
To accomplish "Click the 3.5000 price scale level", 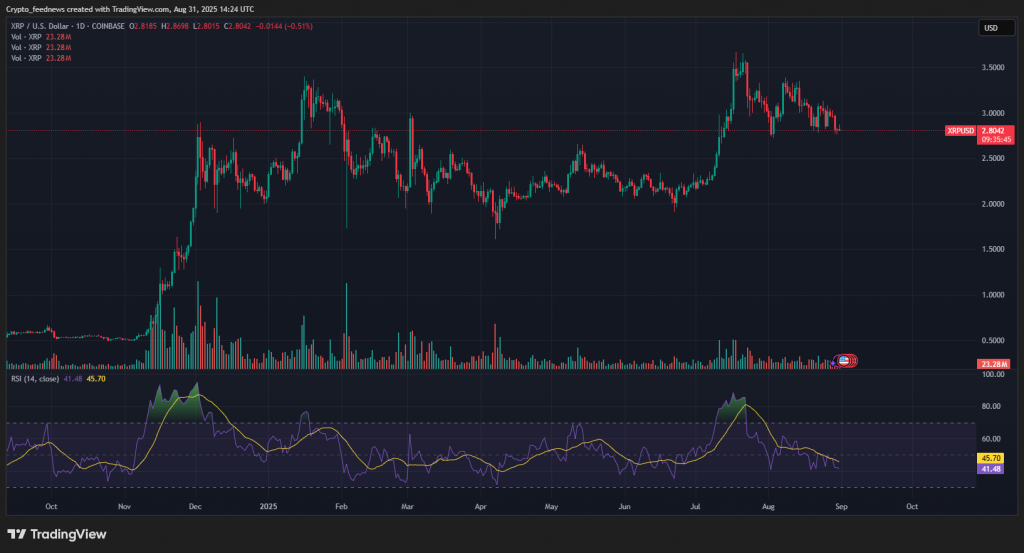I will [995, 68].
